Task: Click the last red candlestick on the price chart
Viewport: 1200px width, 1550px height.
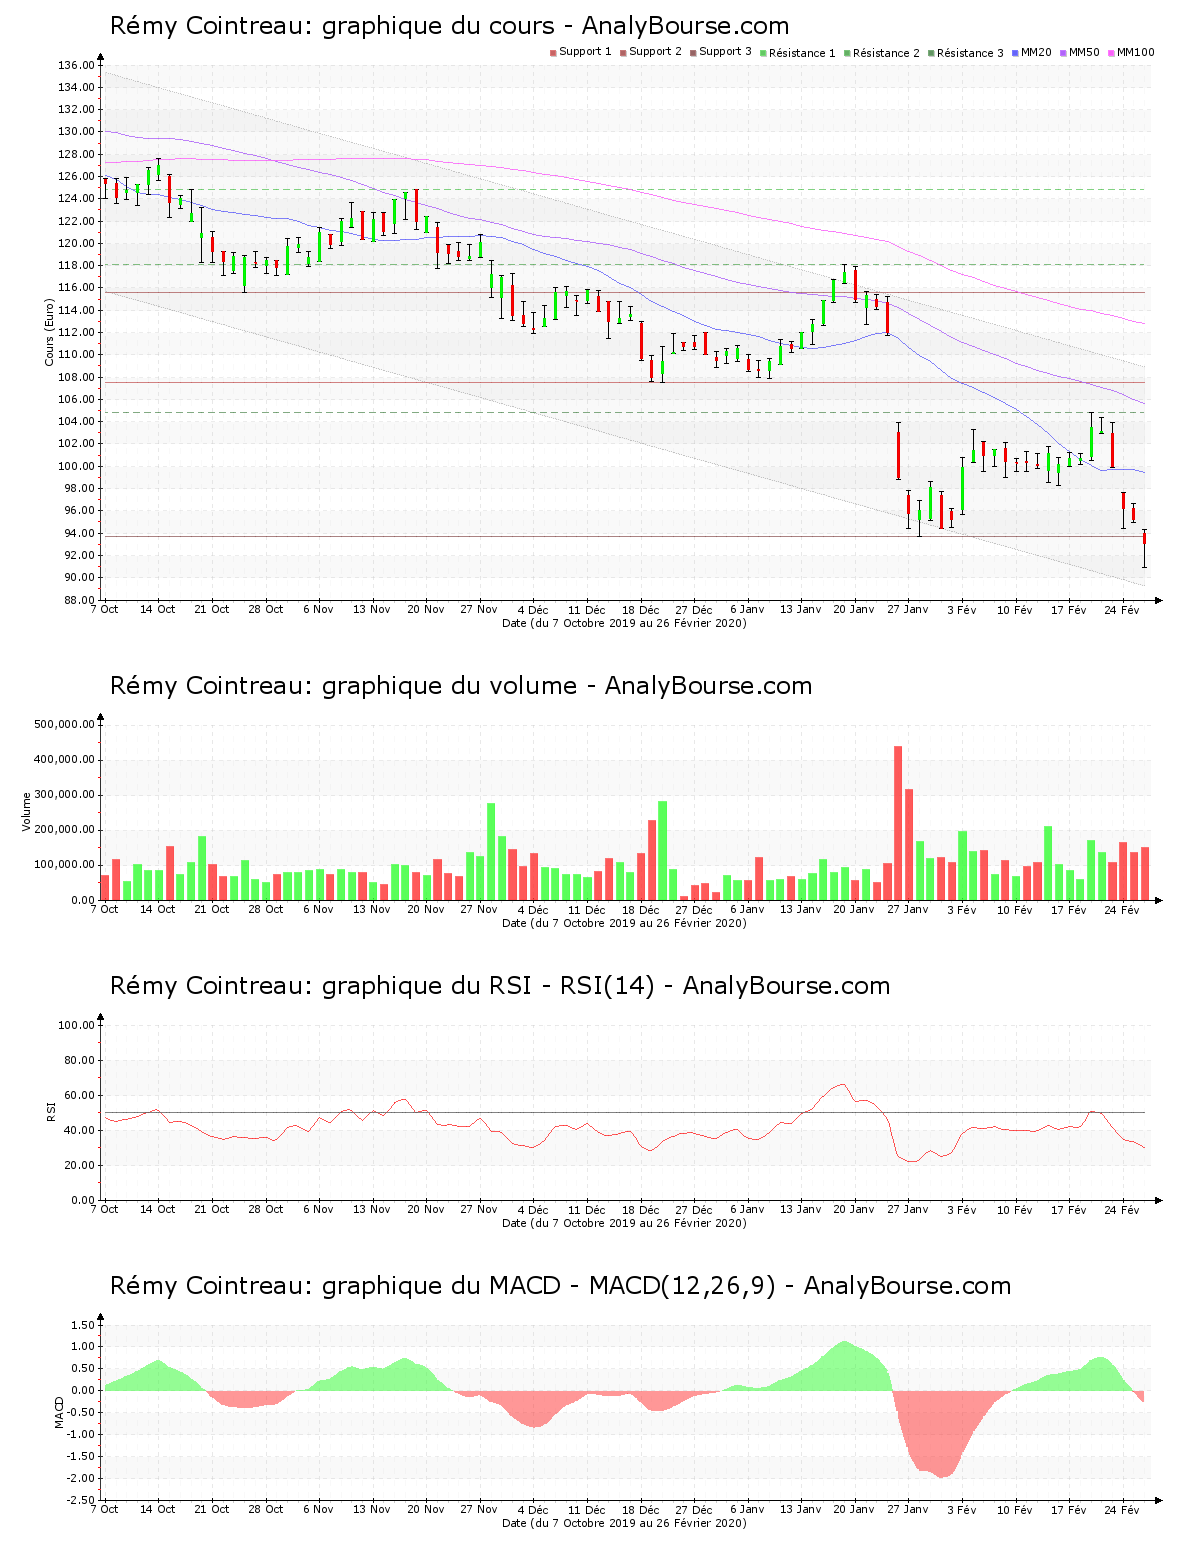Action: click(1144, 549)
